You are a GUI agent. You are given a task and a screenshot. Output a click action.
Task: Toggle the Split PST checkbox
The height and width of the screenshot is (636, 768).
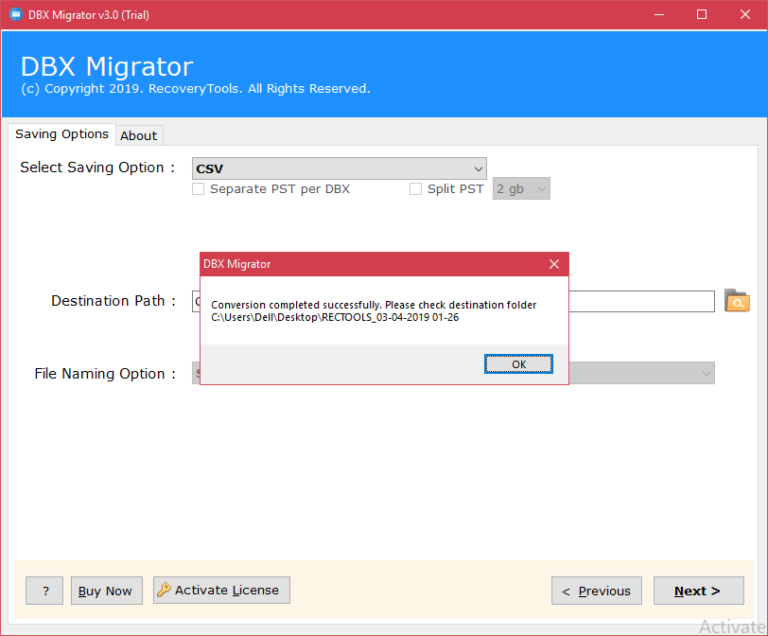pos(416,189)
